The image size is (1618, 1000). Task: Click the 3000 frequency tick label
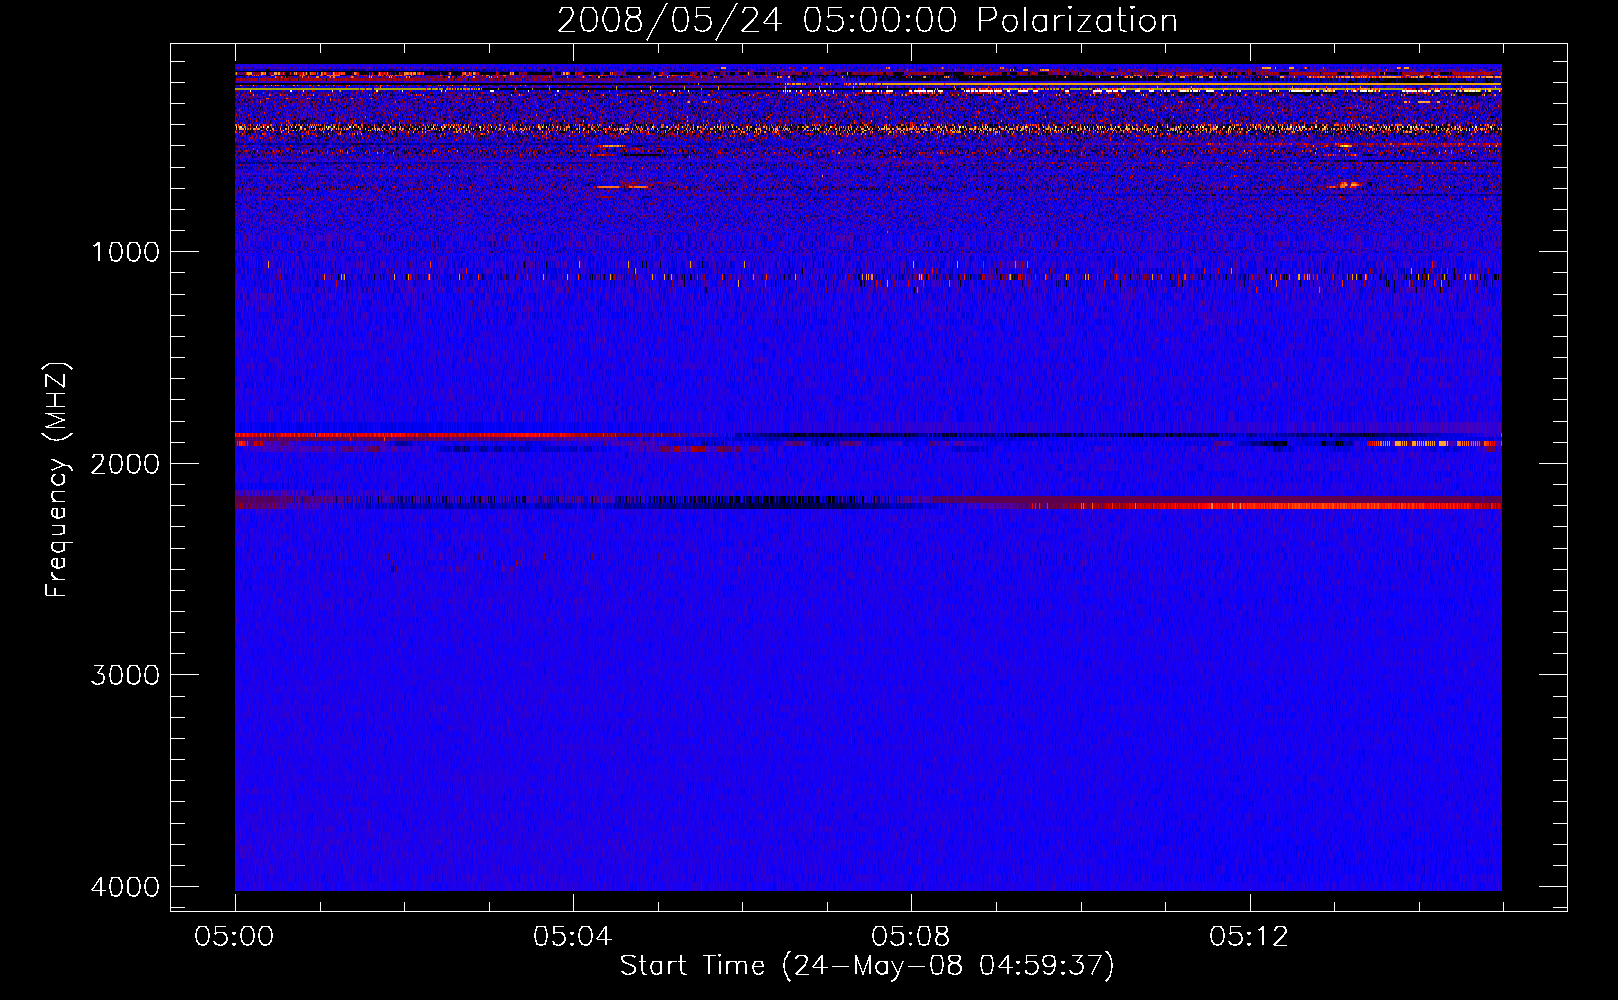click(125, 675)
